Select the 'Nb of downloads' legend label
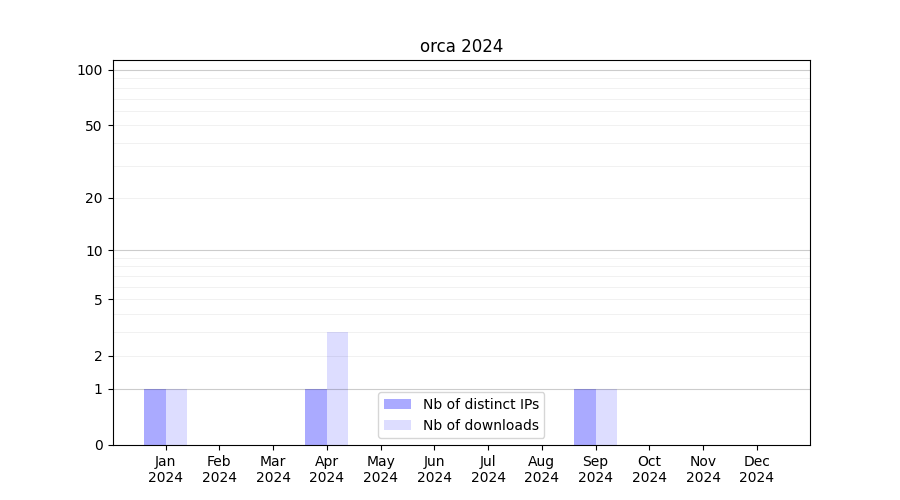This screenshot has height=500, width=900. (x=480, y=425)
